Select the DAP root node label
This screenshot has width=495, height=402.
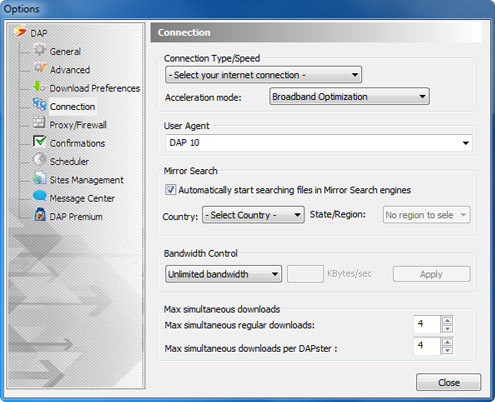(39, 33)
